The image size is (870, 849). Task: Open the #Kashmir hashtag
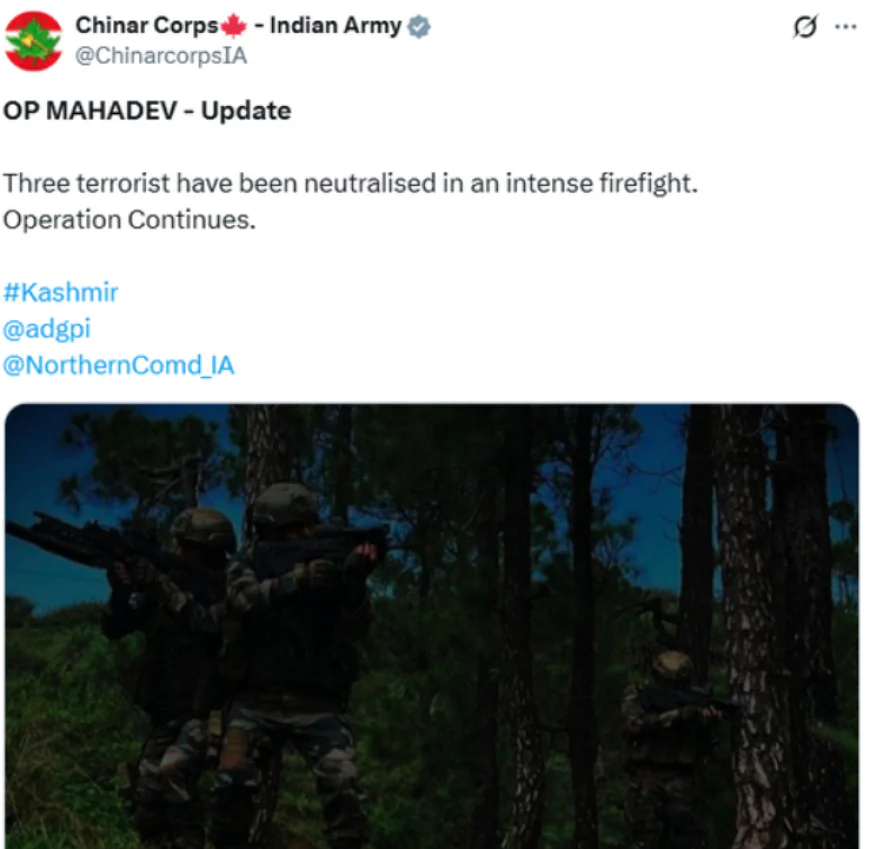pos(60,292)
